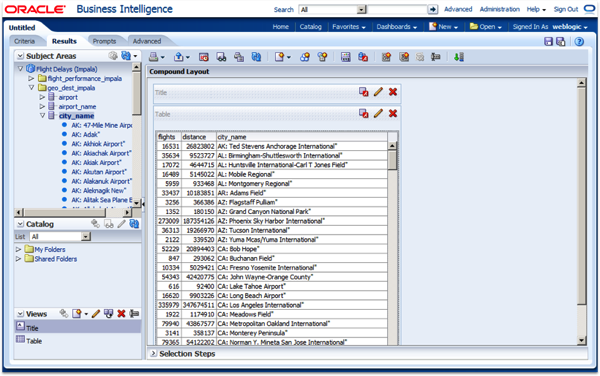Open the Favorites menu
This screenshot has height=376, width=600.
(x=349, y=27)
